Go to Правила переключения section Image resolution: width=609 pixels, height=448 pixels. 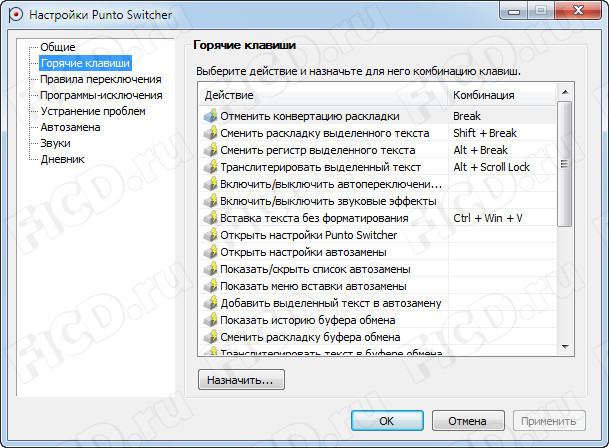[x=101, y=79]
